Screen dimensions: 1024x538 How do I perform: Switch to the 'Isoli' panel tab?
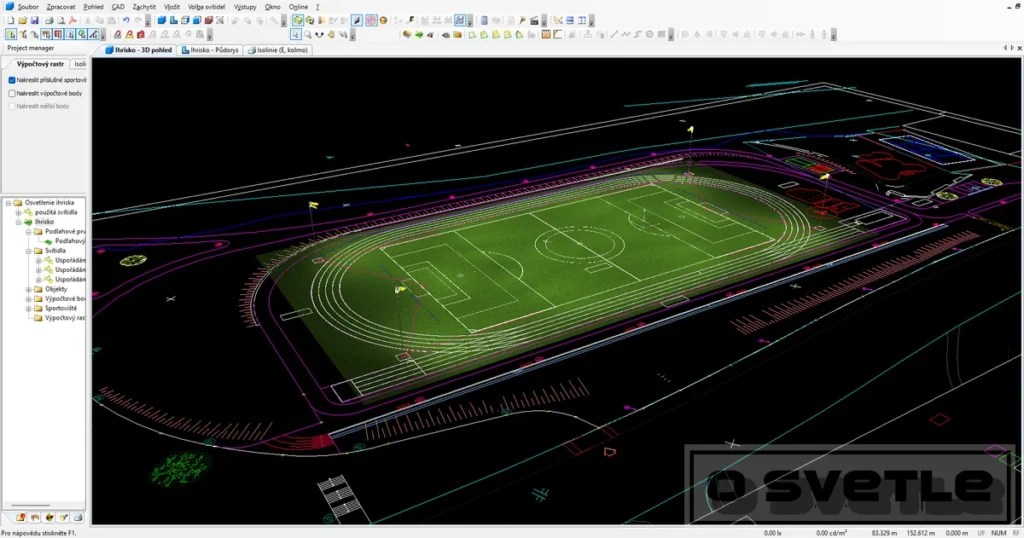coord(79,64)
